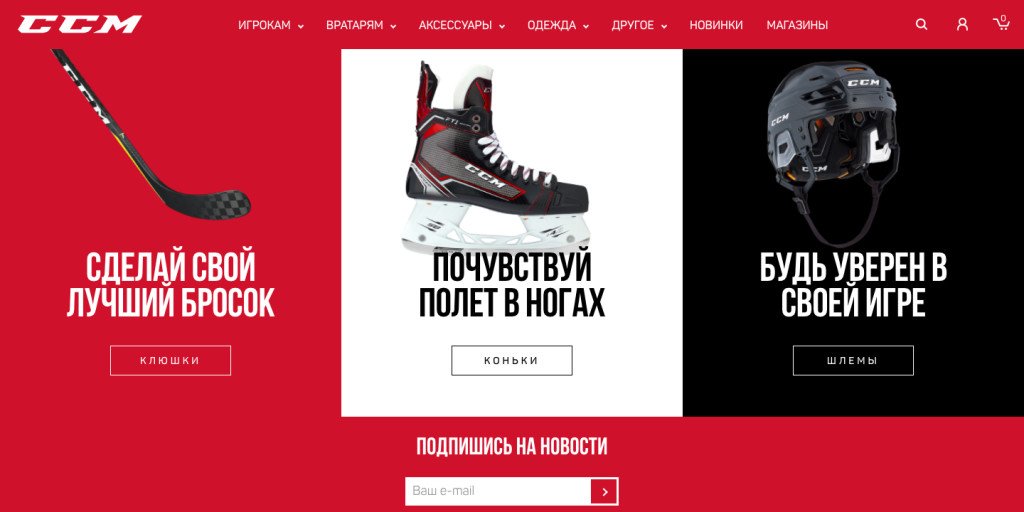The image size is (1024, 512).
Task: Click the Ваш e-mail input field
Action: tap(498, 491)
